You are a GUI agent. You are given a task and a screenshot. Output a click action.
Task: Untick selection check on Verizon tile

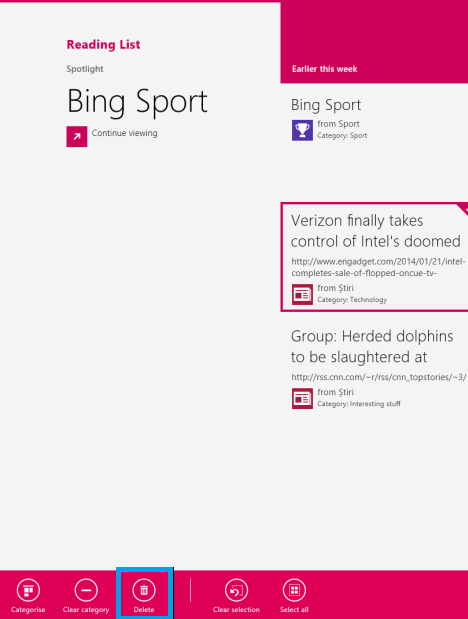pyautogui.click(x=463, y=208)
